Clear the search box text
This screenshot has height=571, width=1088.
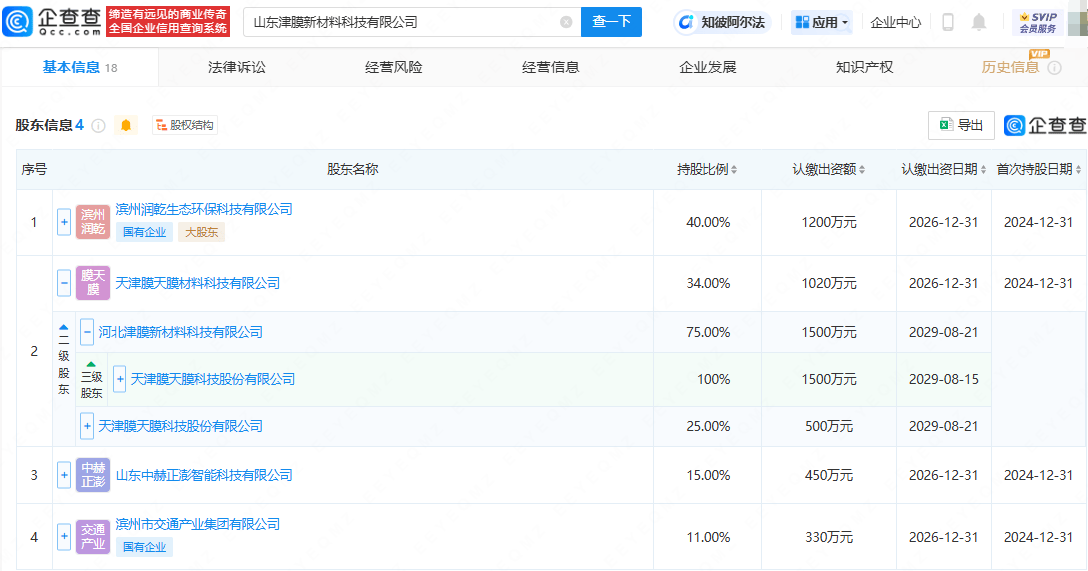[566, 22]
